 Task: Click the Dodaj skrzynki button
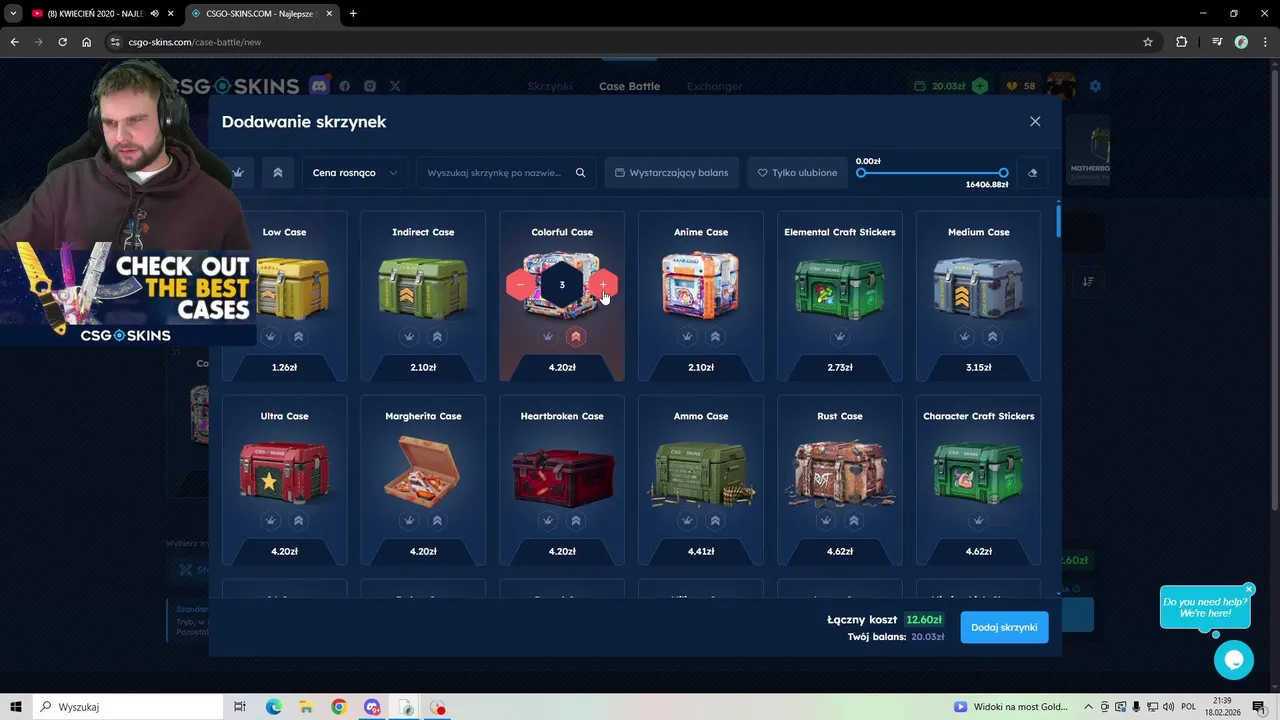[x=1004, y=627]
